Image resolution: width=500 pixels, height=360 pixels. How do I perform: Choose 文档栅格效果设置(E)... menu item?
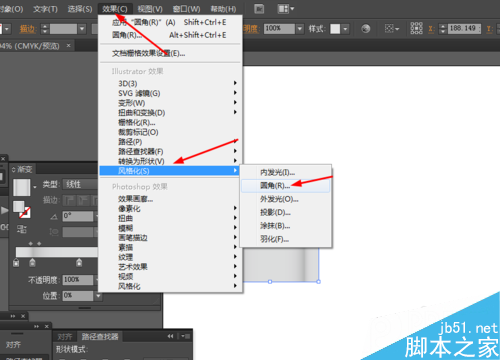pyautogui.click(x=170, y=53)
